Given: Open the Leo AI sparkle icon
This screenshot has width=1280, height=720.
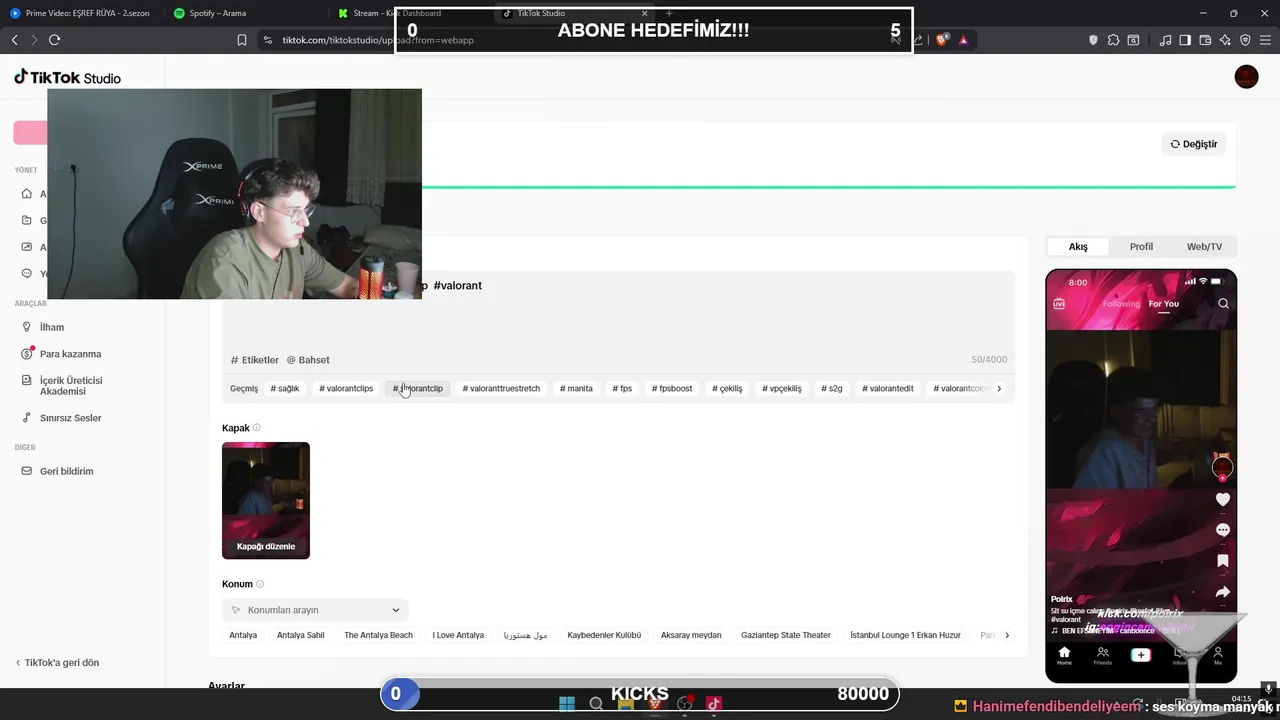Looking at the screenshot, I should [1225, 40].
